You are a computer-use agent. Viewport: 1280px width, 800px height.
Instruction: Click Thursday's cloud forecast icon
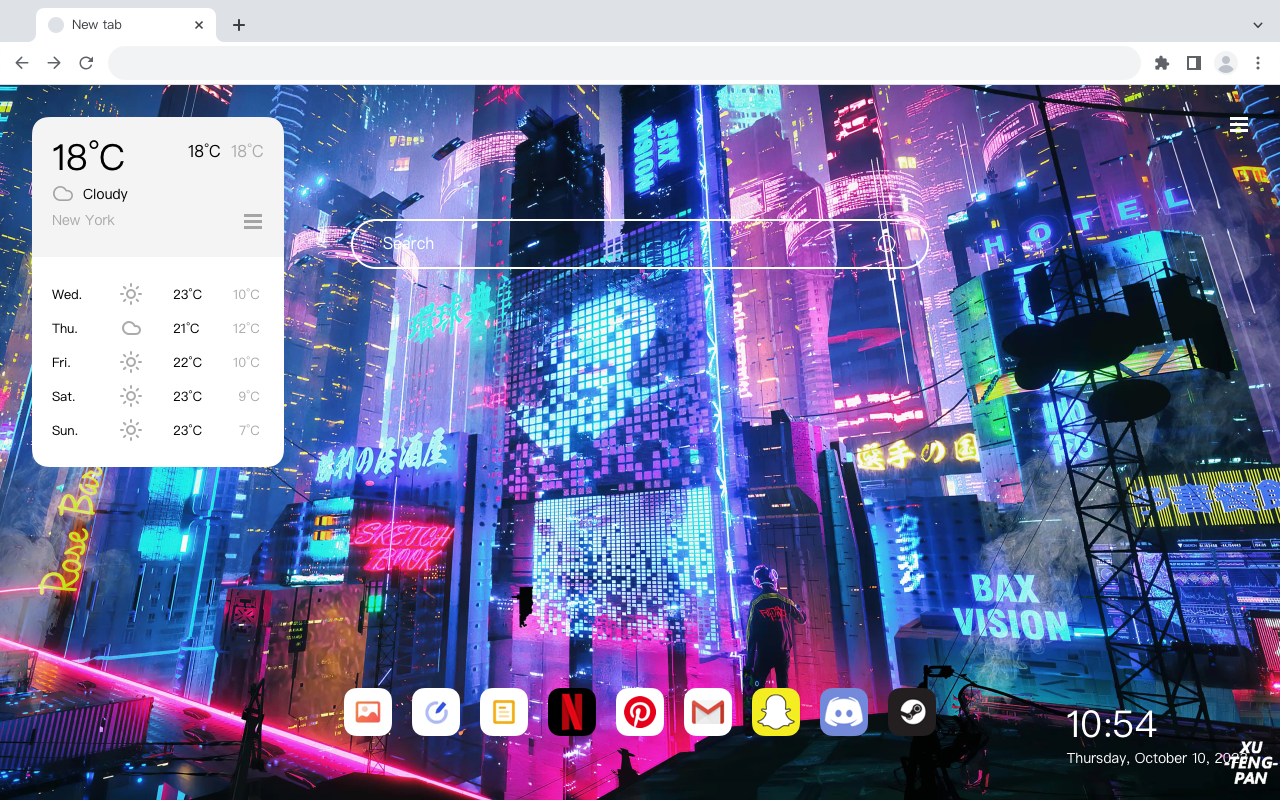click(131, 328)
